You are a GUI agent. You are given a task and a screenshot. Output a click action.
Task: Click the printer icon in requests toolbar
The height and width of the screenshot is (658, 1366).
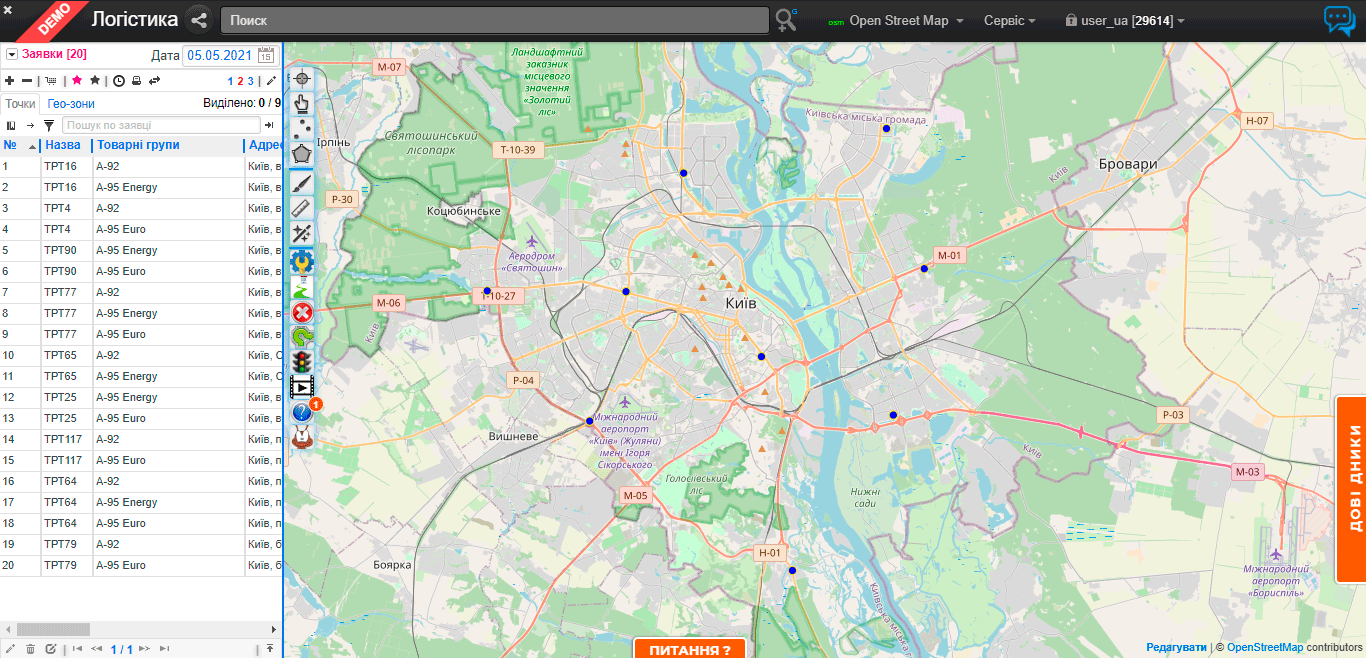(136, 81)
